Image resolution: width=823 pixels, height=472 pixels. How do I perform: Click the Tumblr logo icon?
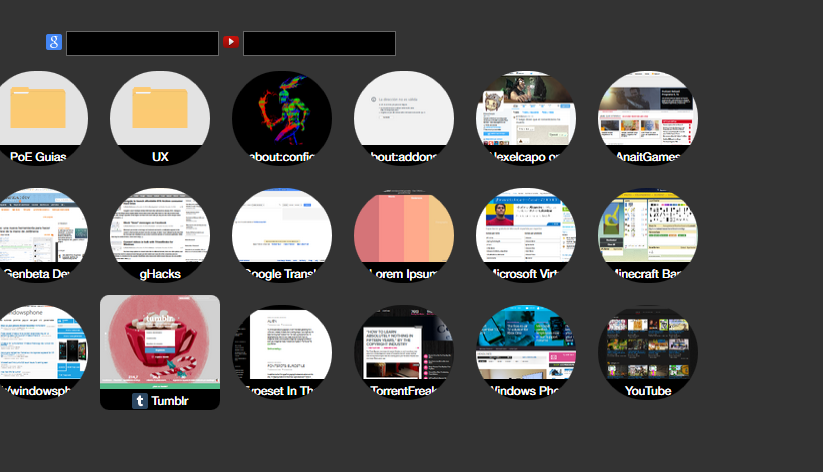coord(141,401)
